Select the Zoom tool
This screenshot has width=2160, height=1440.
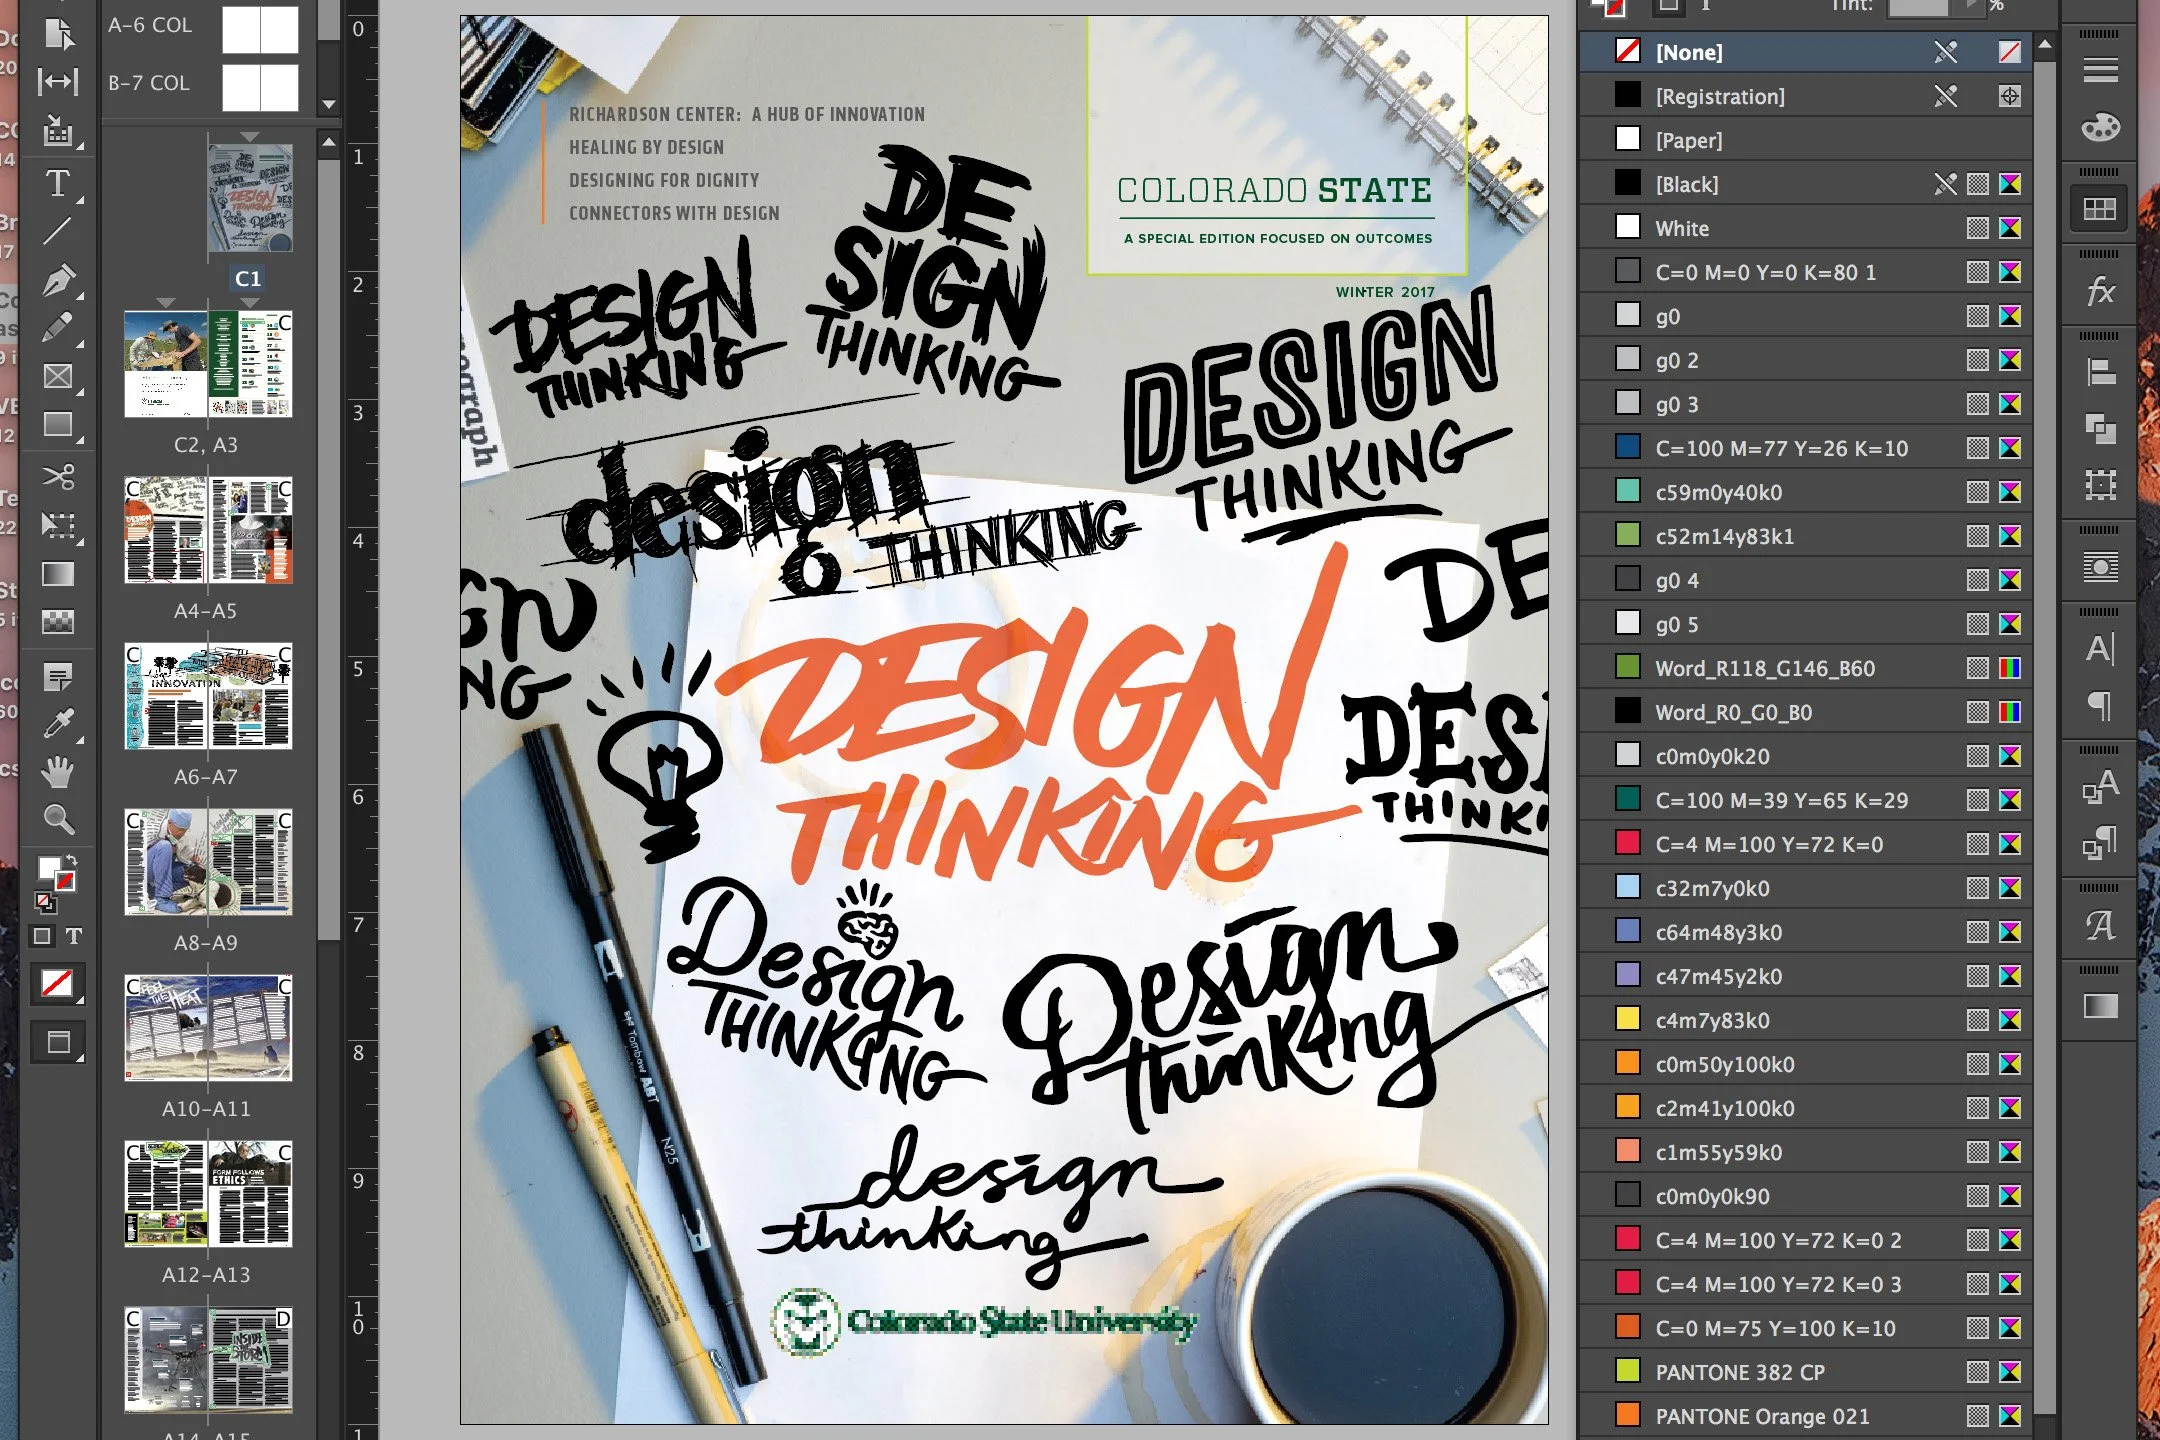coord(58,820)
